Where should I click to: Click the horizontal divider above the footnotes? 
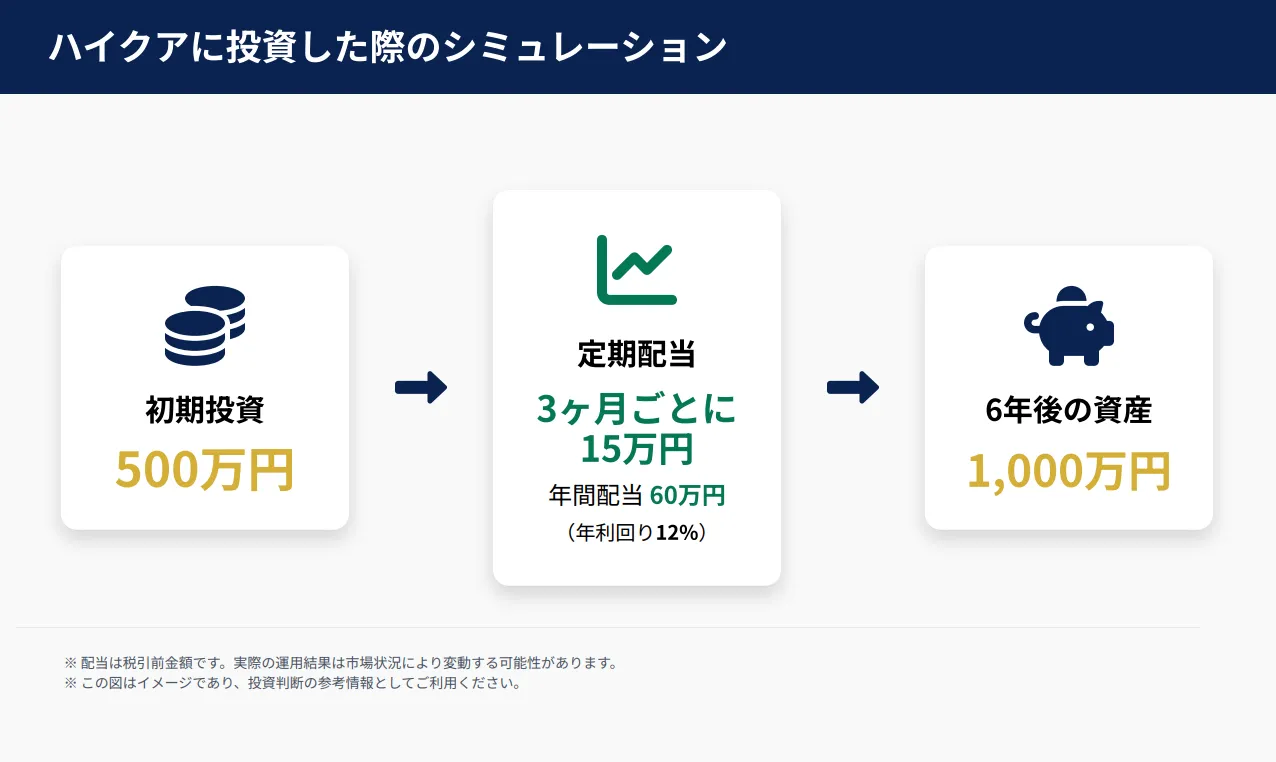click(608, 627)
